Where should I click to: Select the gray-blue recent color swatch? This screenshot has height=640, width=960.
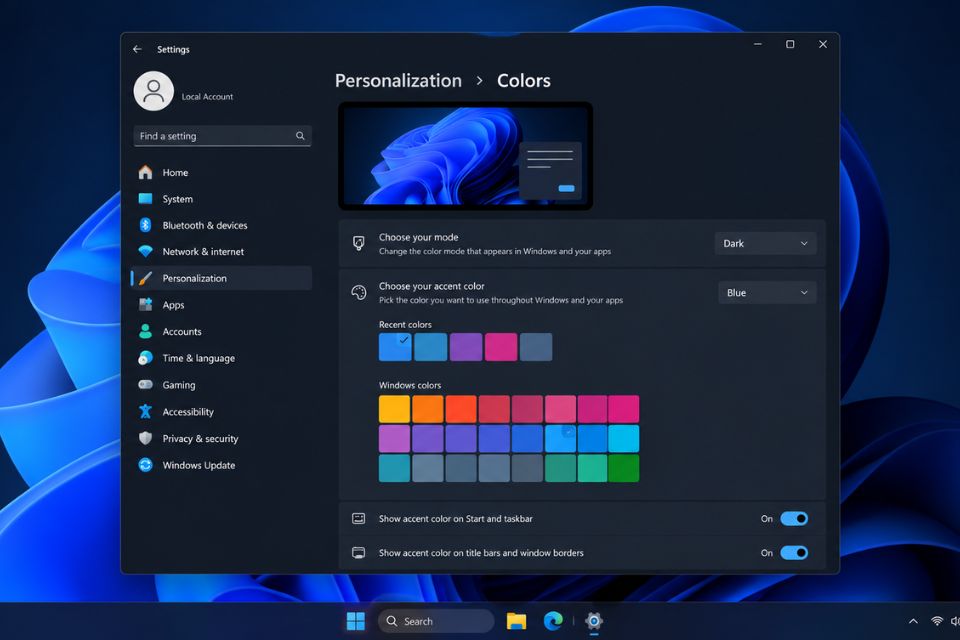click(536, 347)
